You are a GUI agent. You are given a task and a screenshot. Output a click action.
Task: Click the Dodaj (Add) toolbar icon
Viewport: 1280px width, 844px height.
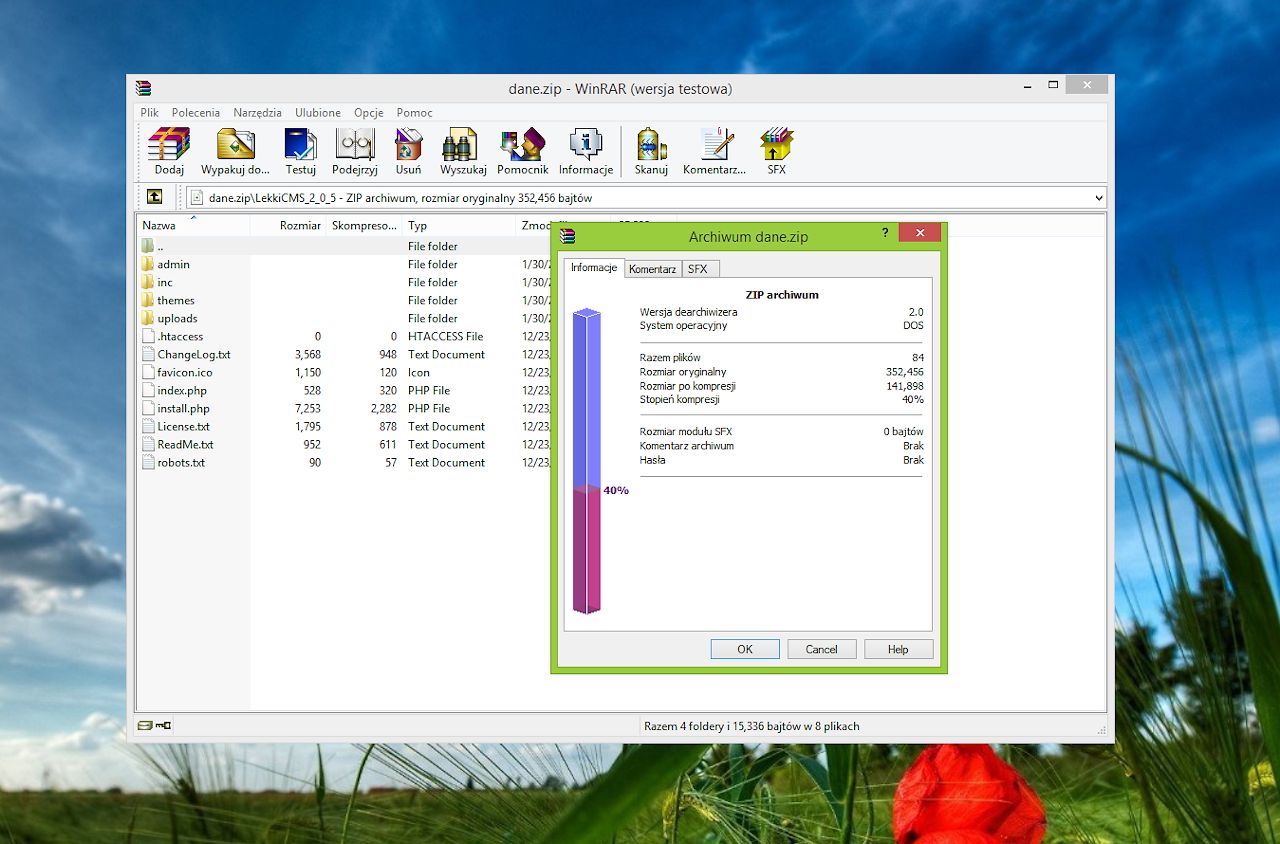pyautogui.click(x=169, y=145)
